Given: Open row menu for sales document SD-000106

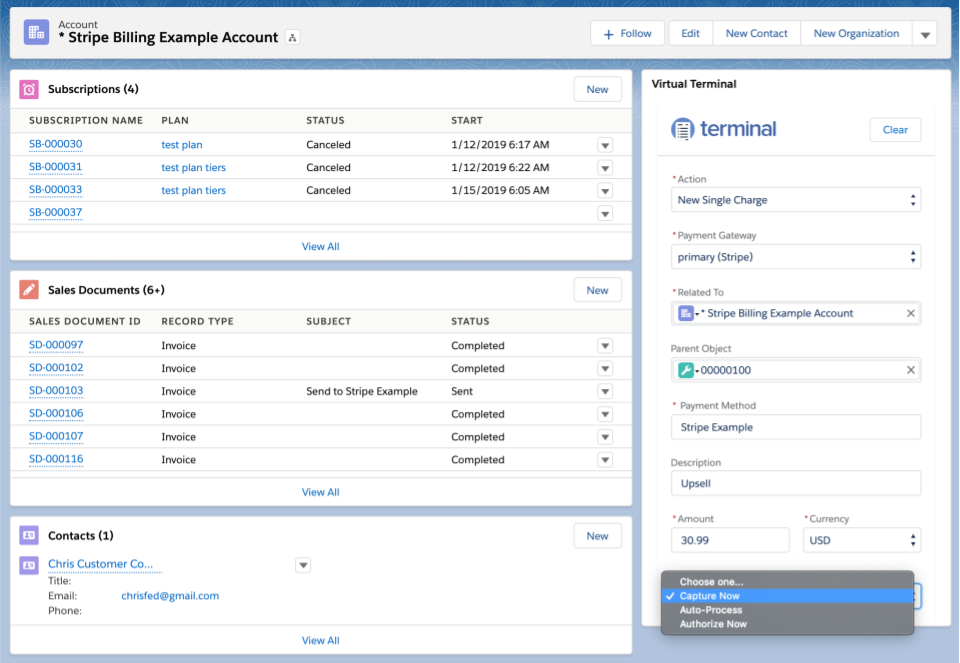Looking at the screenshot, I should coord(605,414).
